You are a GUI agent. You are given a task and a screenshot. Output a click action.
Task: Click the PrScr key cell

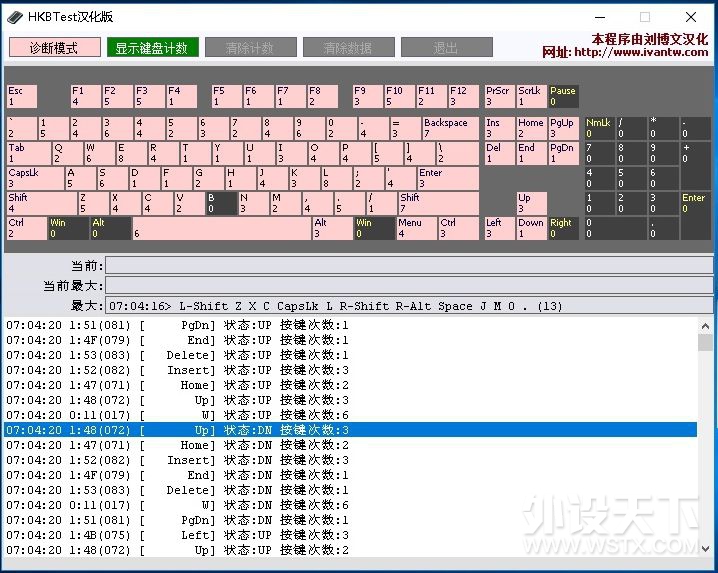click(500, 96)
